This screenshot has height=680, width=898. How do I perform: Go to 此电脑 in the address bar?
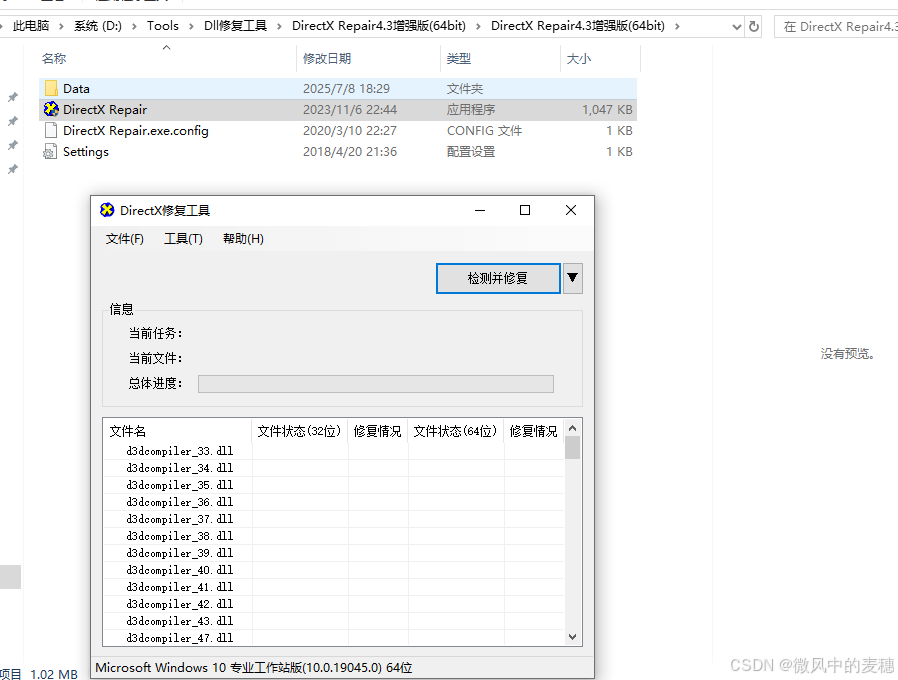[x=31, y=26]
